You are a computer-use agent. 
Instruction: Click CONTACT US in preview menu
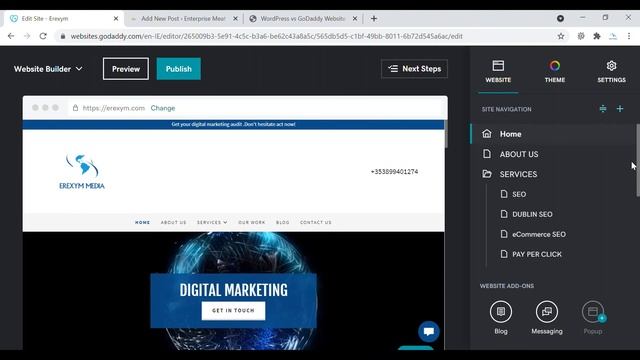[316, 222]
